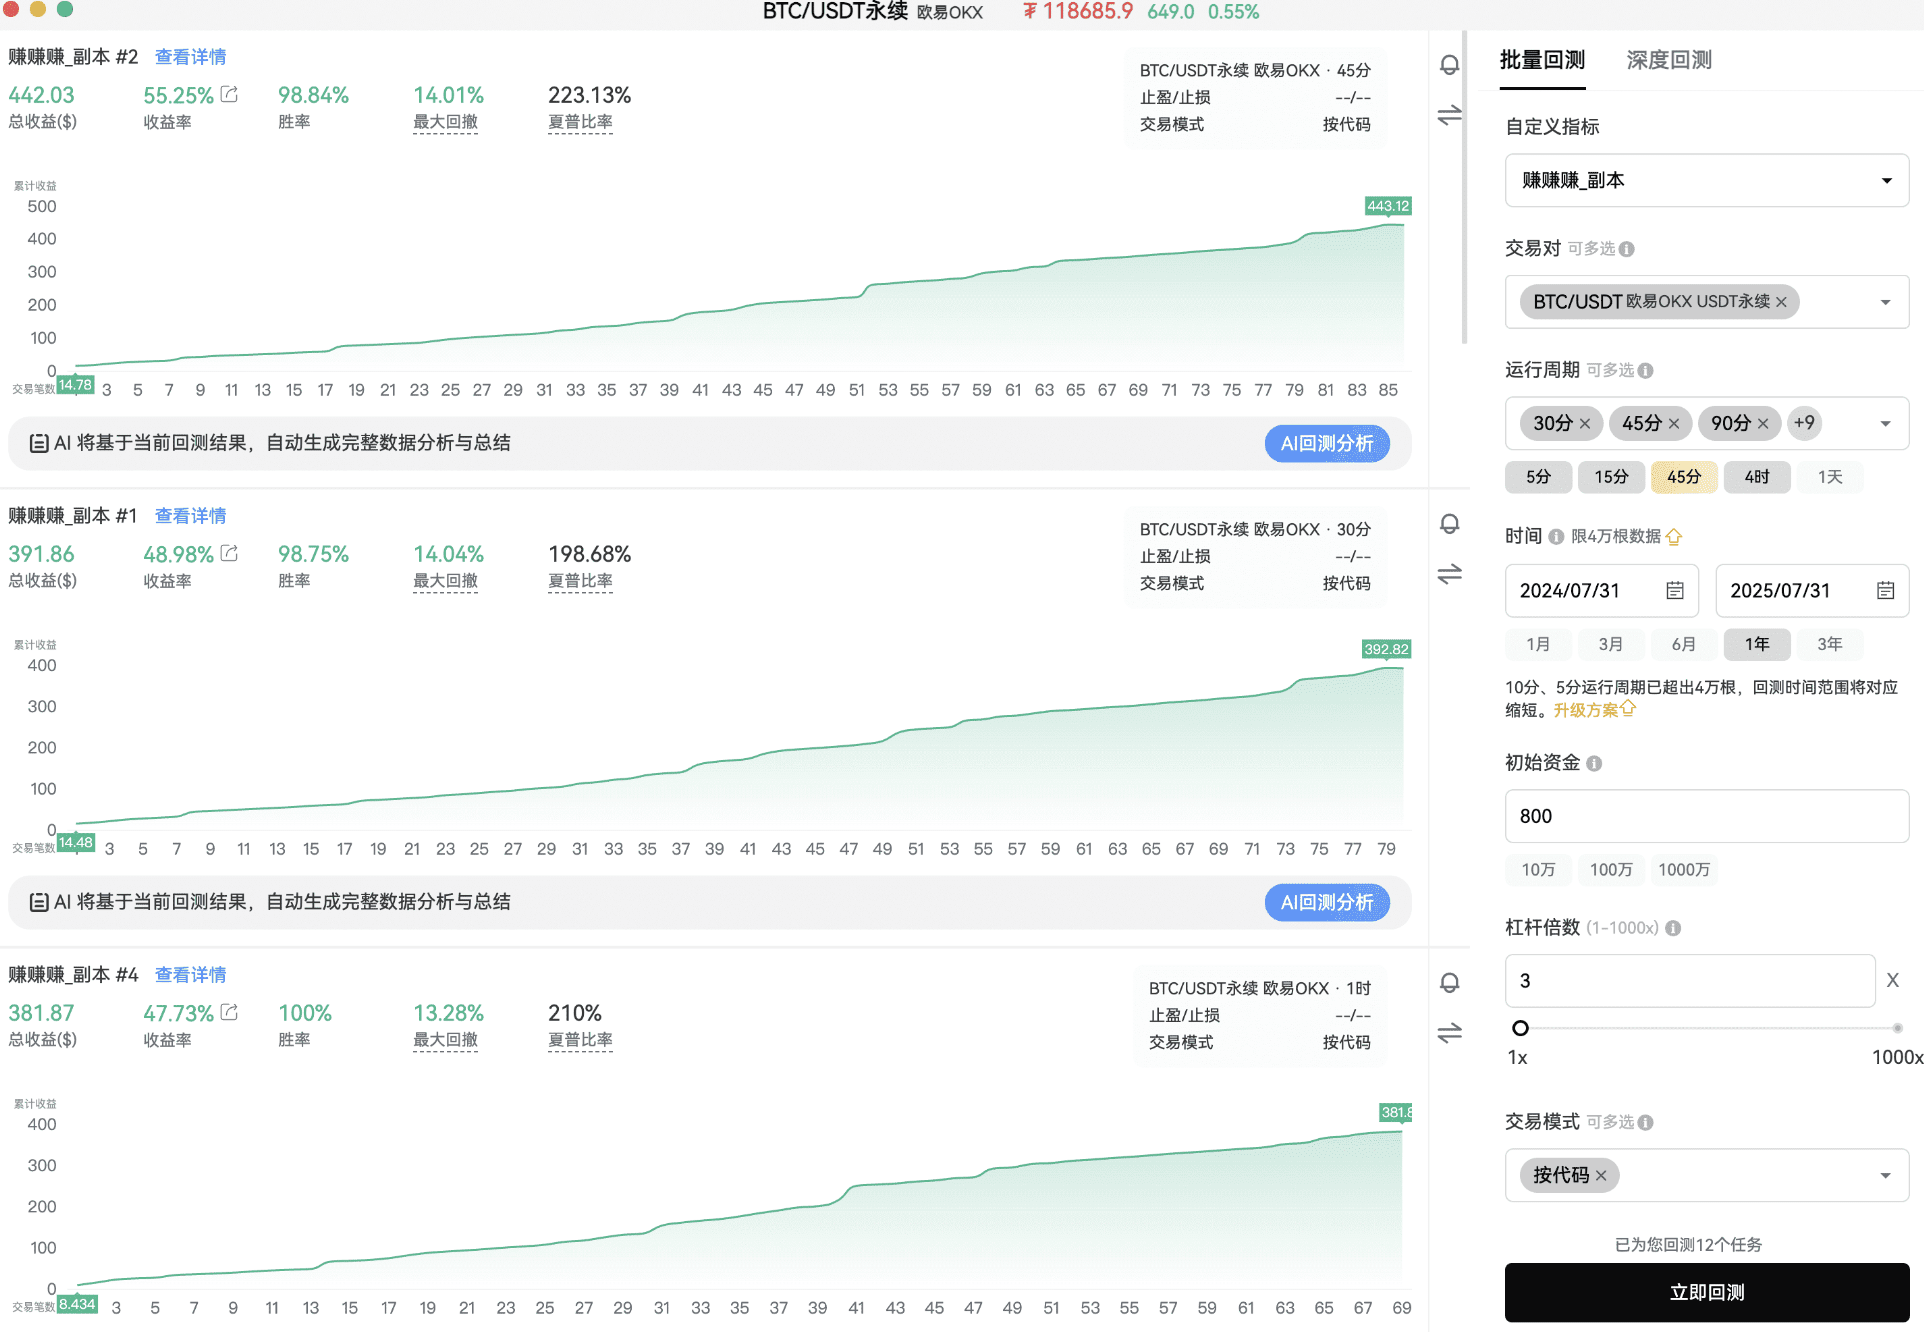Click the bell alert icon for 副本 #1
The width and height of the screenshot is (1924, 1332).
pos(1449,525)
